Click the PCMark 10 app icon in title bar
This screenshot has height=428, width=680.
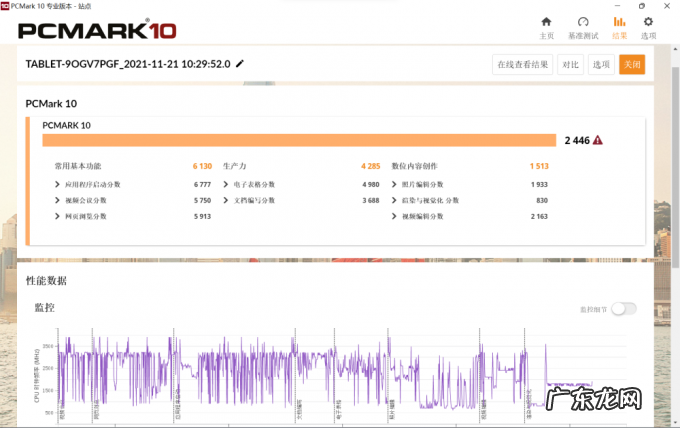[5, 6]
